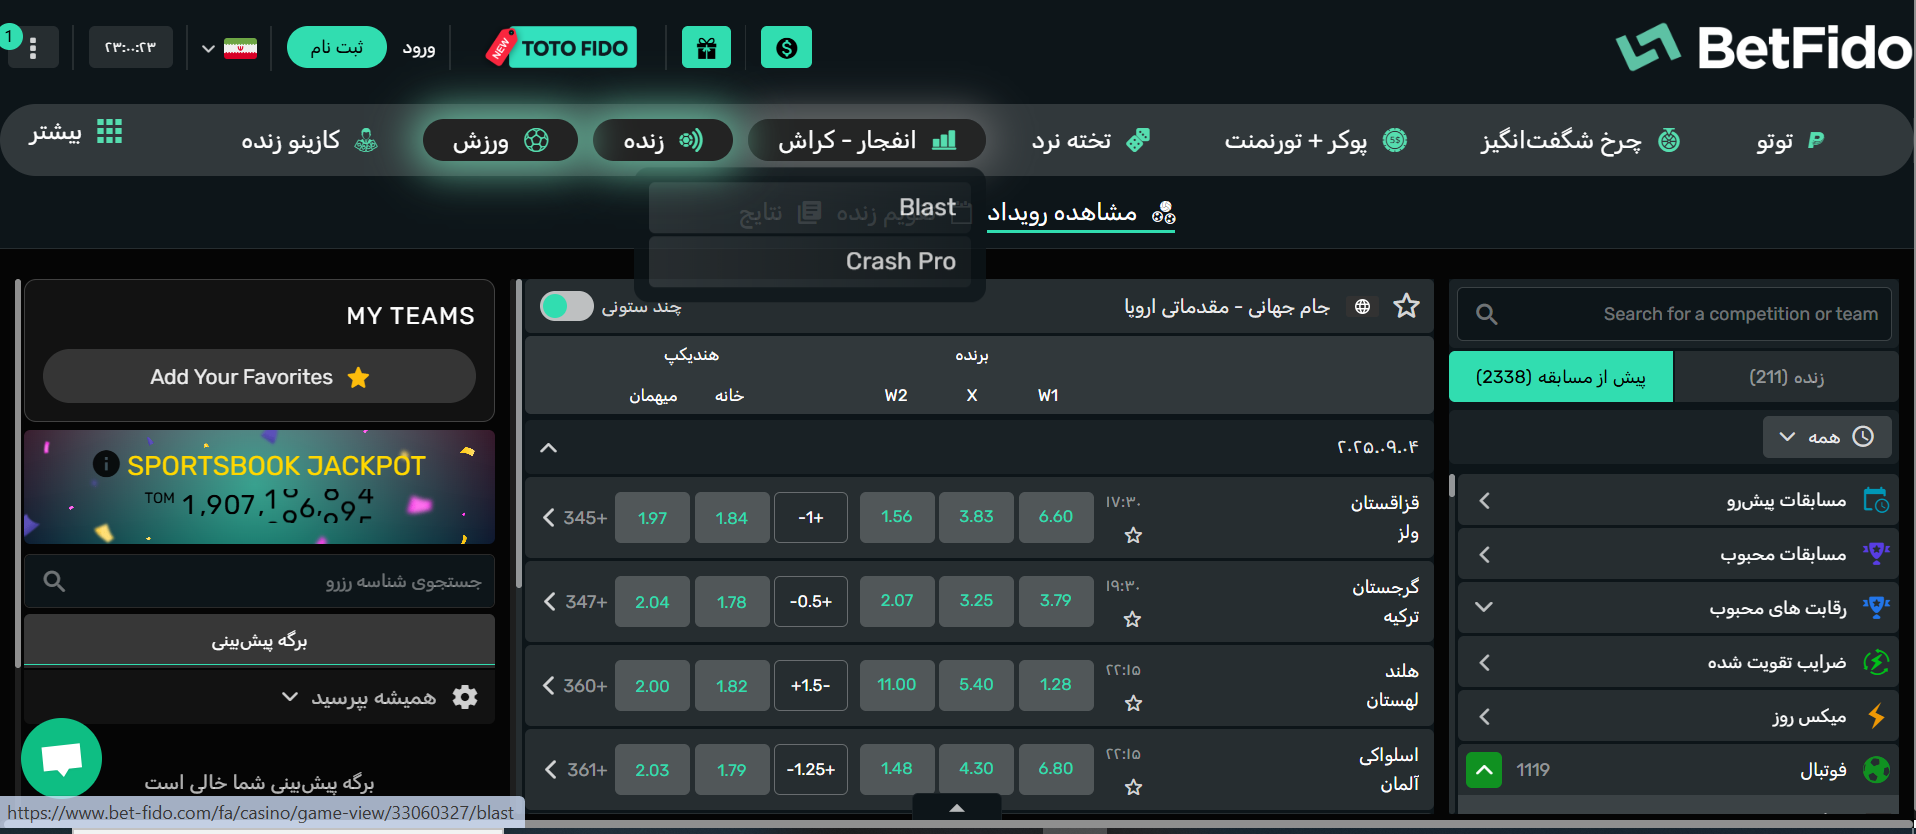Select the زنده live menu item
This screenshot has width=1916, height=834.
click(x=663, y=140)
